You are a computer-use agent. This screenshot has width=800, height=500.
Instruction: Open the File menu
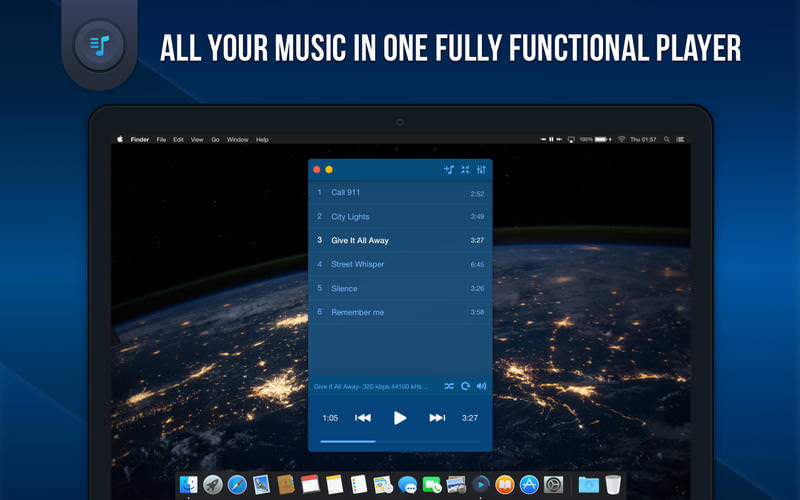pos(161,139)
